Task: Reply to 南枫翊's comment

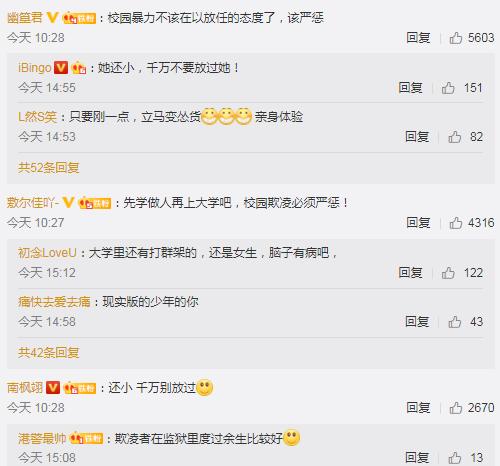Action: [418, 408]
